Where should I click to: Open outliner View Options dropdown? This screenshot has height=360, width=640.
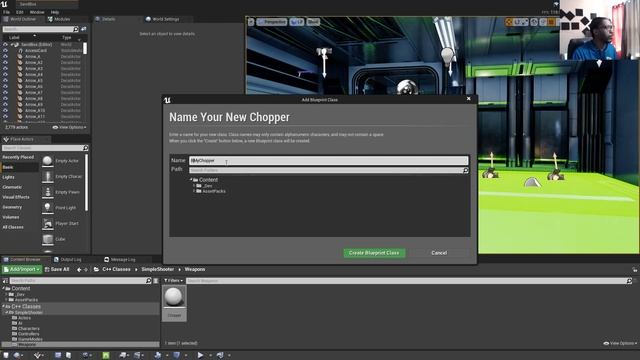point(69,127)
